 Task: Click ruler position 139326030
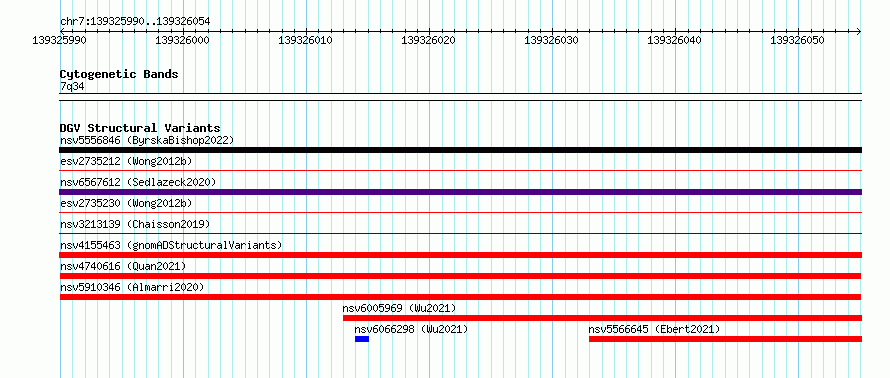coord(552,40)
